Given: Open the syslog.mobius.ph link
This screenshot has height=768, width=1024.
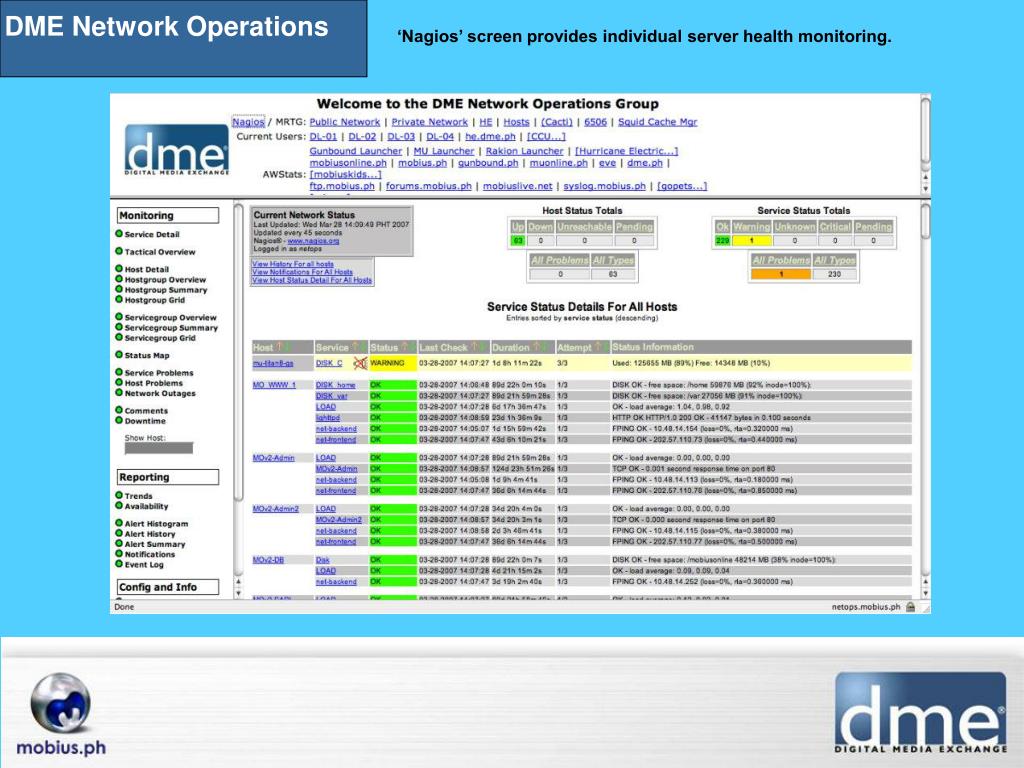Looking at the screenshot, I should (x=605, y=186).
